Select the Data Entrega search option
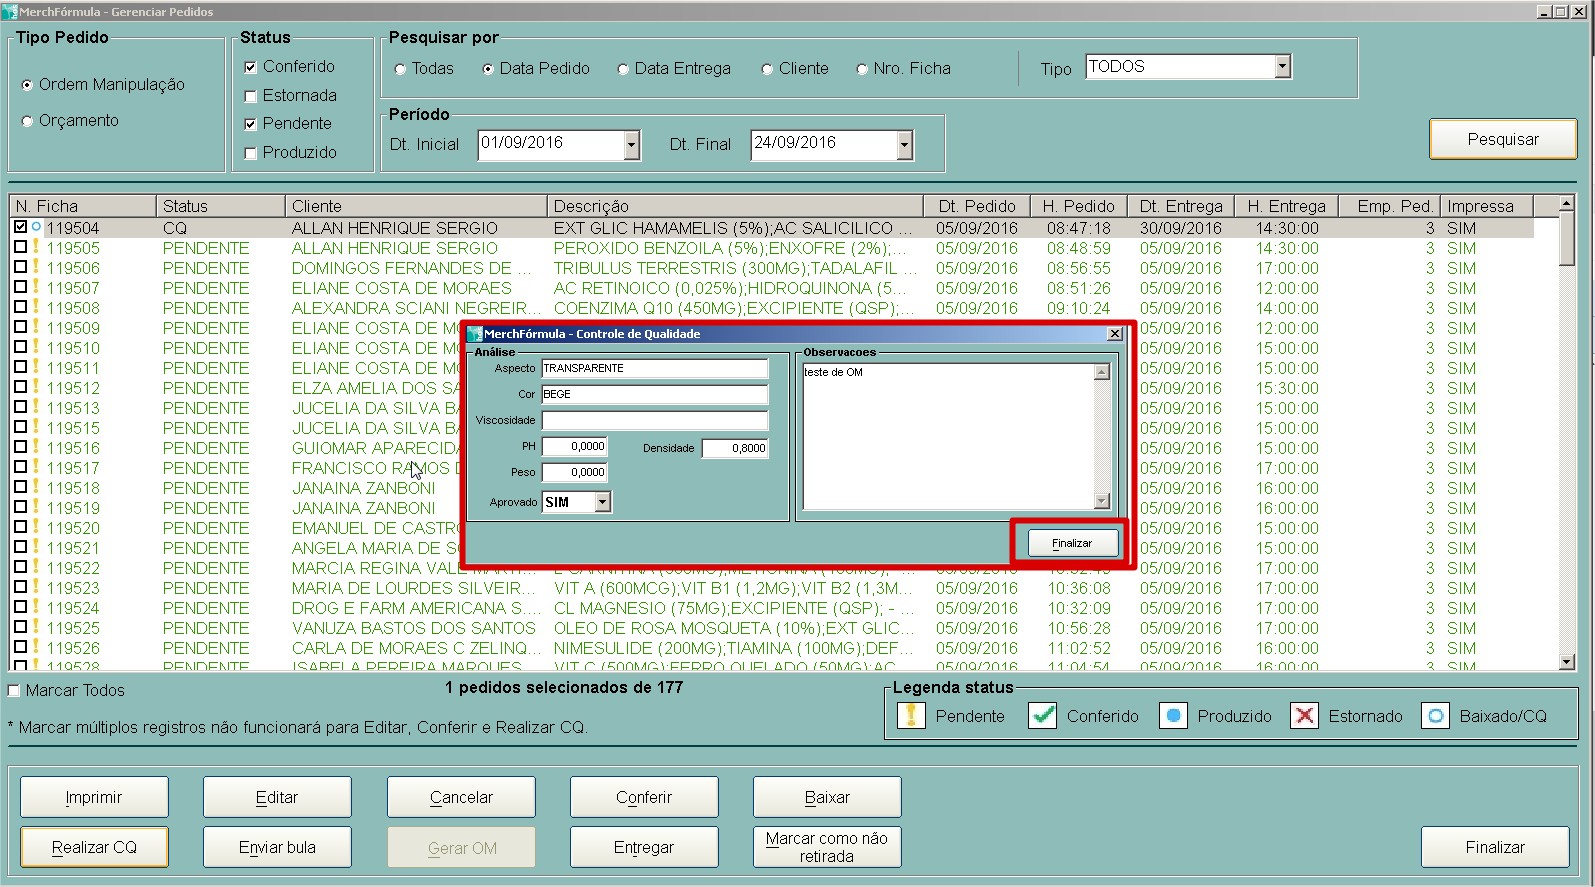The image size is (1595, 887). coord(623,69)
